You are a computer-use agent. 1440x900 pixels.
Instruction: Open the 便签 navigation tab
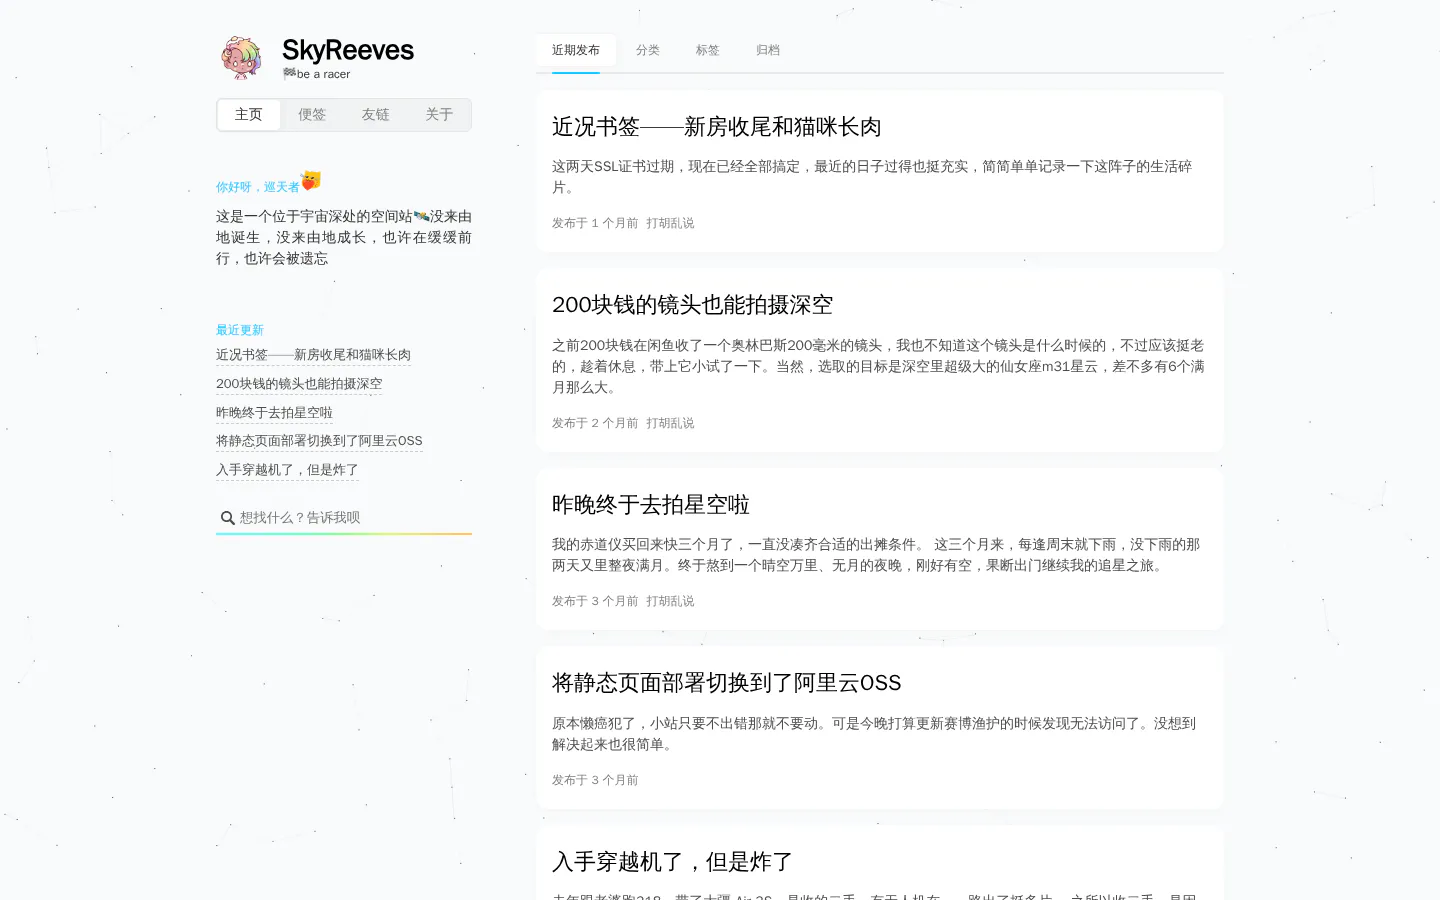312,115
